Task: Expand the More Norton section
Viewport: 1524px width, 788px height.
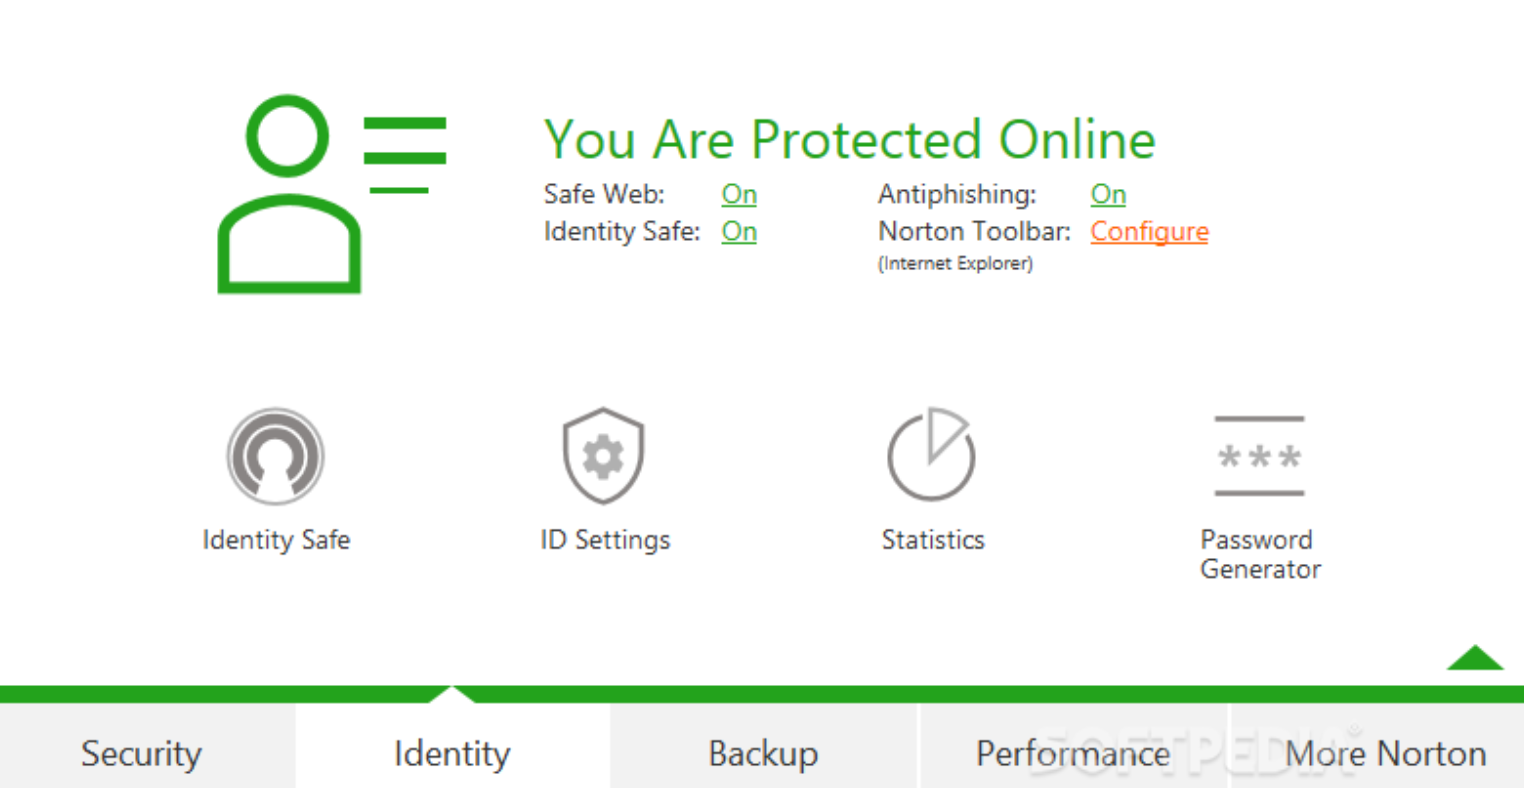Action: [1385, 753]
